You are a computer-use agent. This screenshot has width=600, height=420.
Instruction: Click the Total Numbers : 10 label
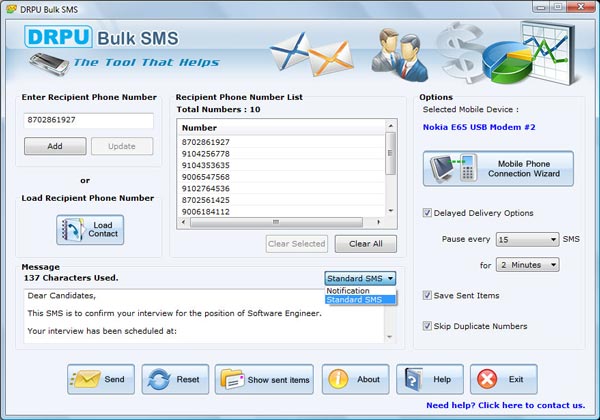tap(218, 109)
